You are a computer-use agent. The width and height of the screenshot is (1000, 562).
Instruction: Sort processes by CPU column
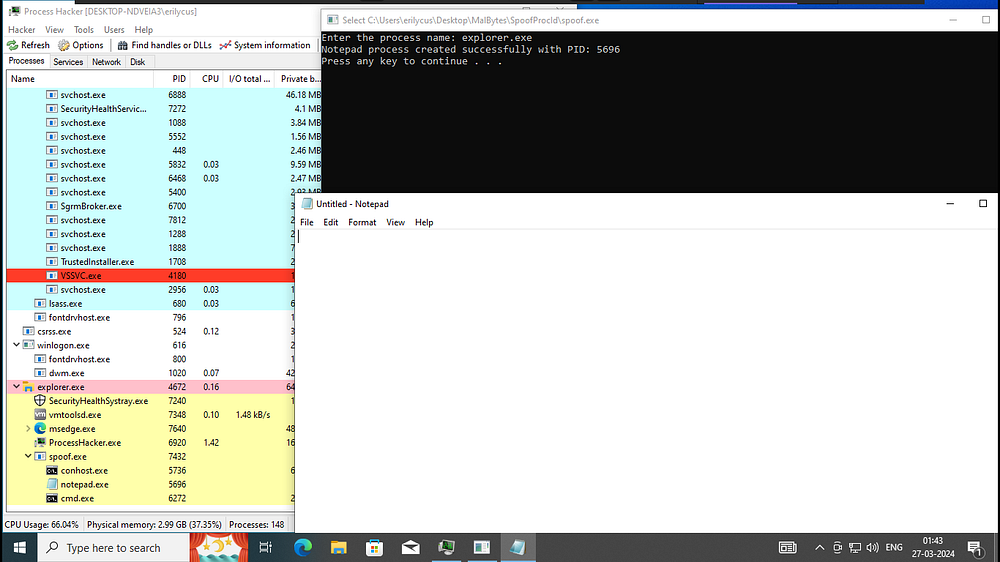click(x=208, y=79)
